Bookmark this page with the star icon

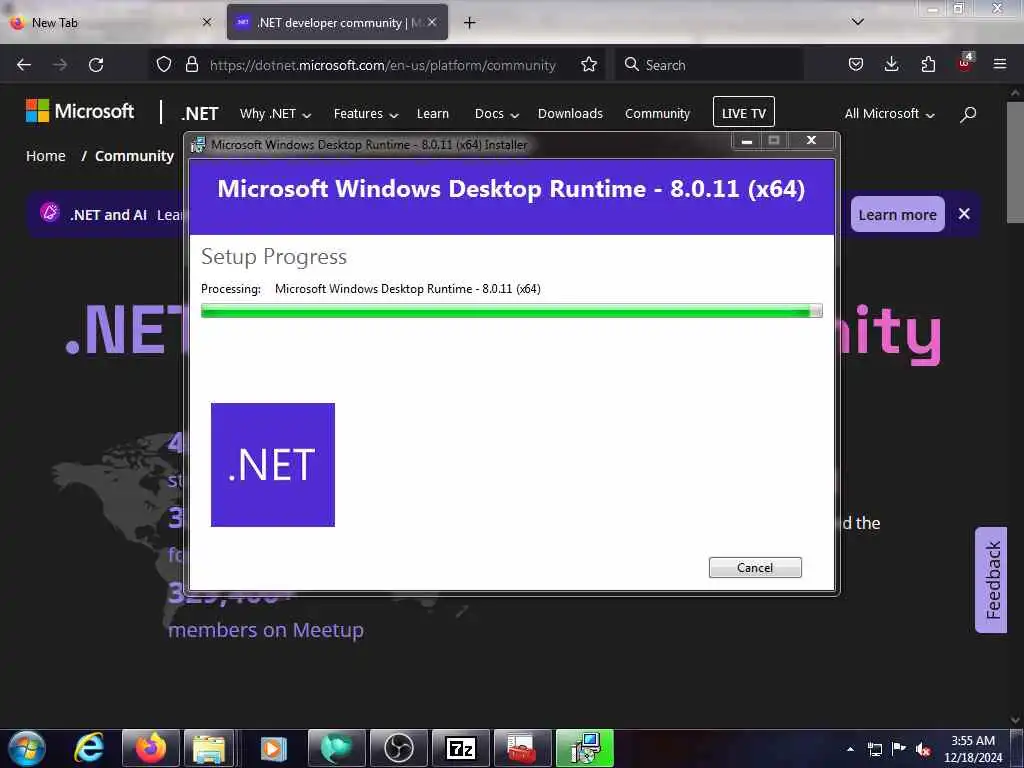click(x=589, y=65)
